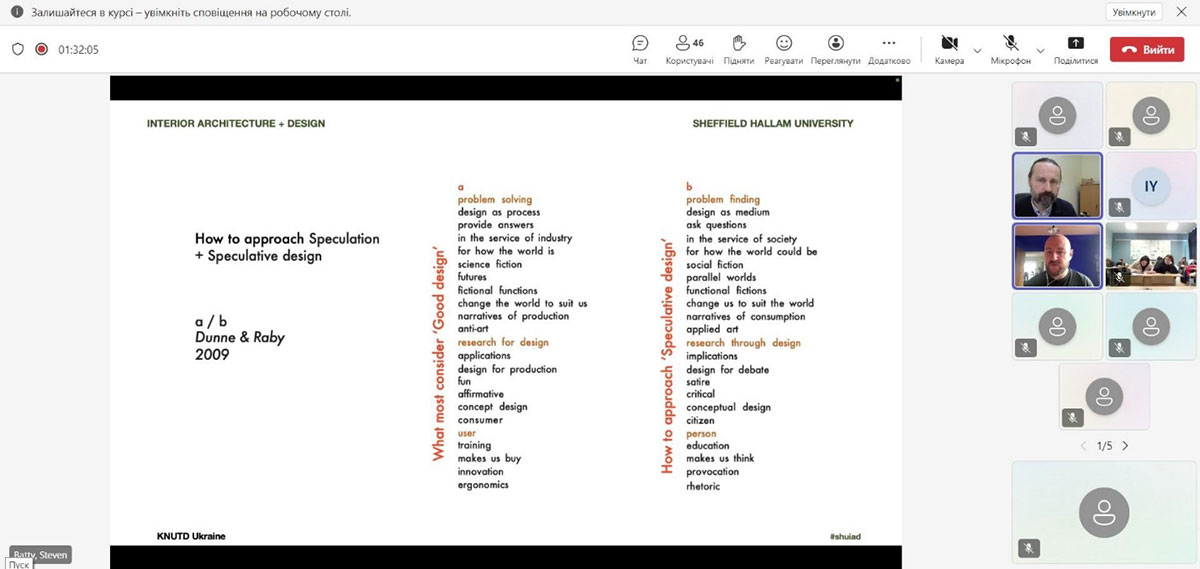This screenshot has width=1200, height=569.
Task: Show the participants list (Користувачі 46)
Action: tap(689, 49)
